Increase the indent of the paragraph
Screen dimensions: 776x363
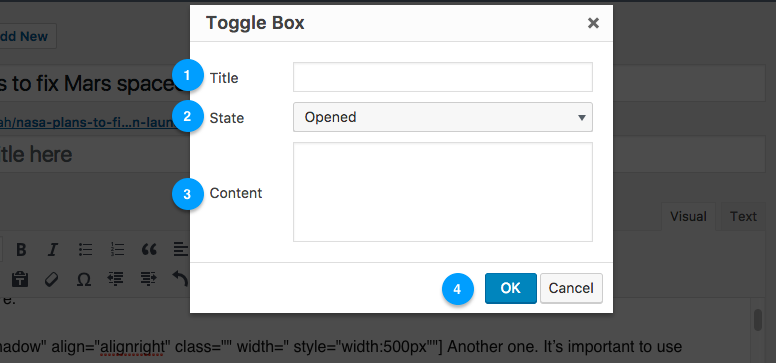click(x=148, y=279)
